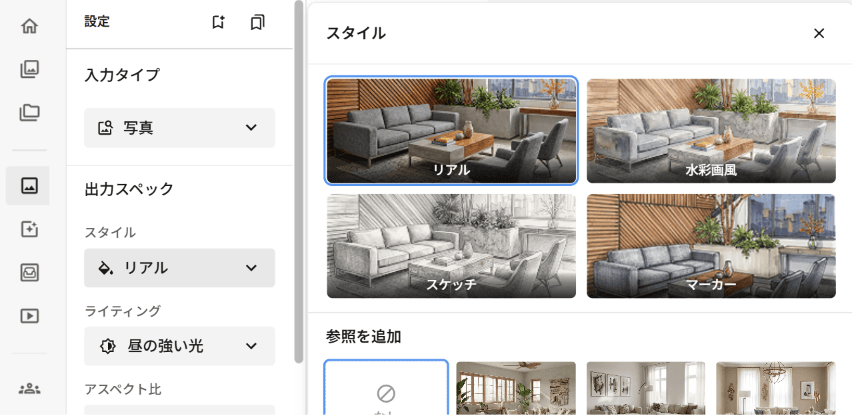Close the スタイル panel
Screen dimensions: 852x415
pos(819,33)
